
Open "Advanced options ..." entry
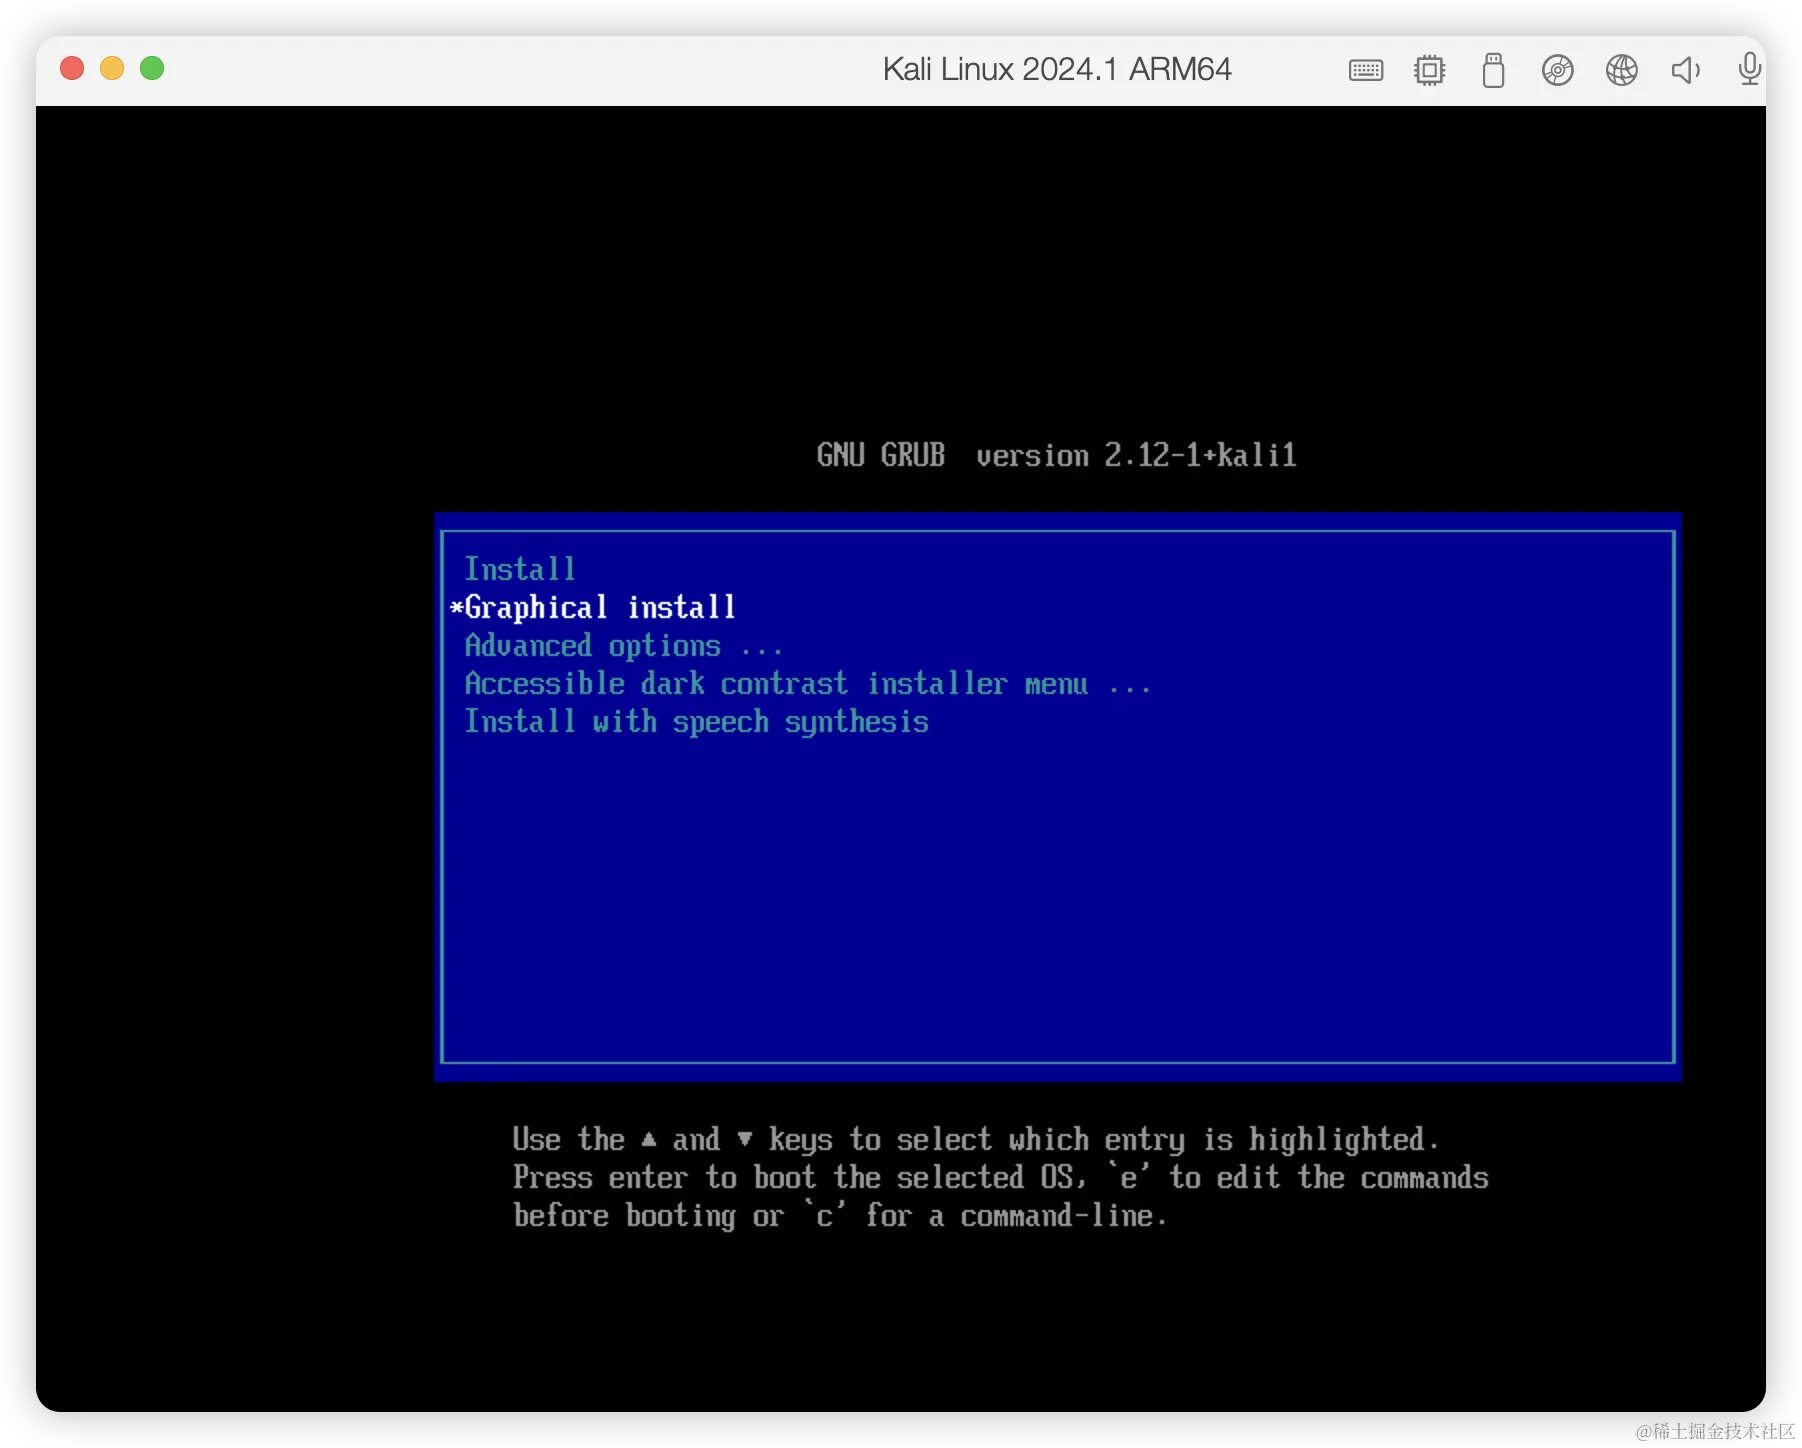click(623, 646)
